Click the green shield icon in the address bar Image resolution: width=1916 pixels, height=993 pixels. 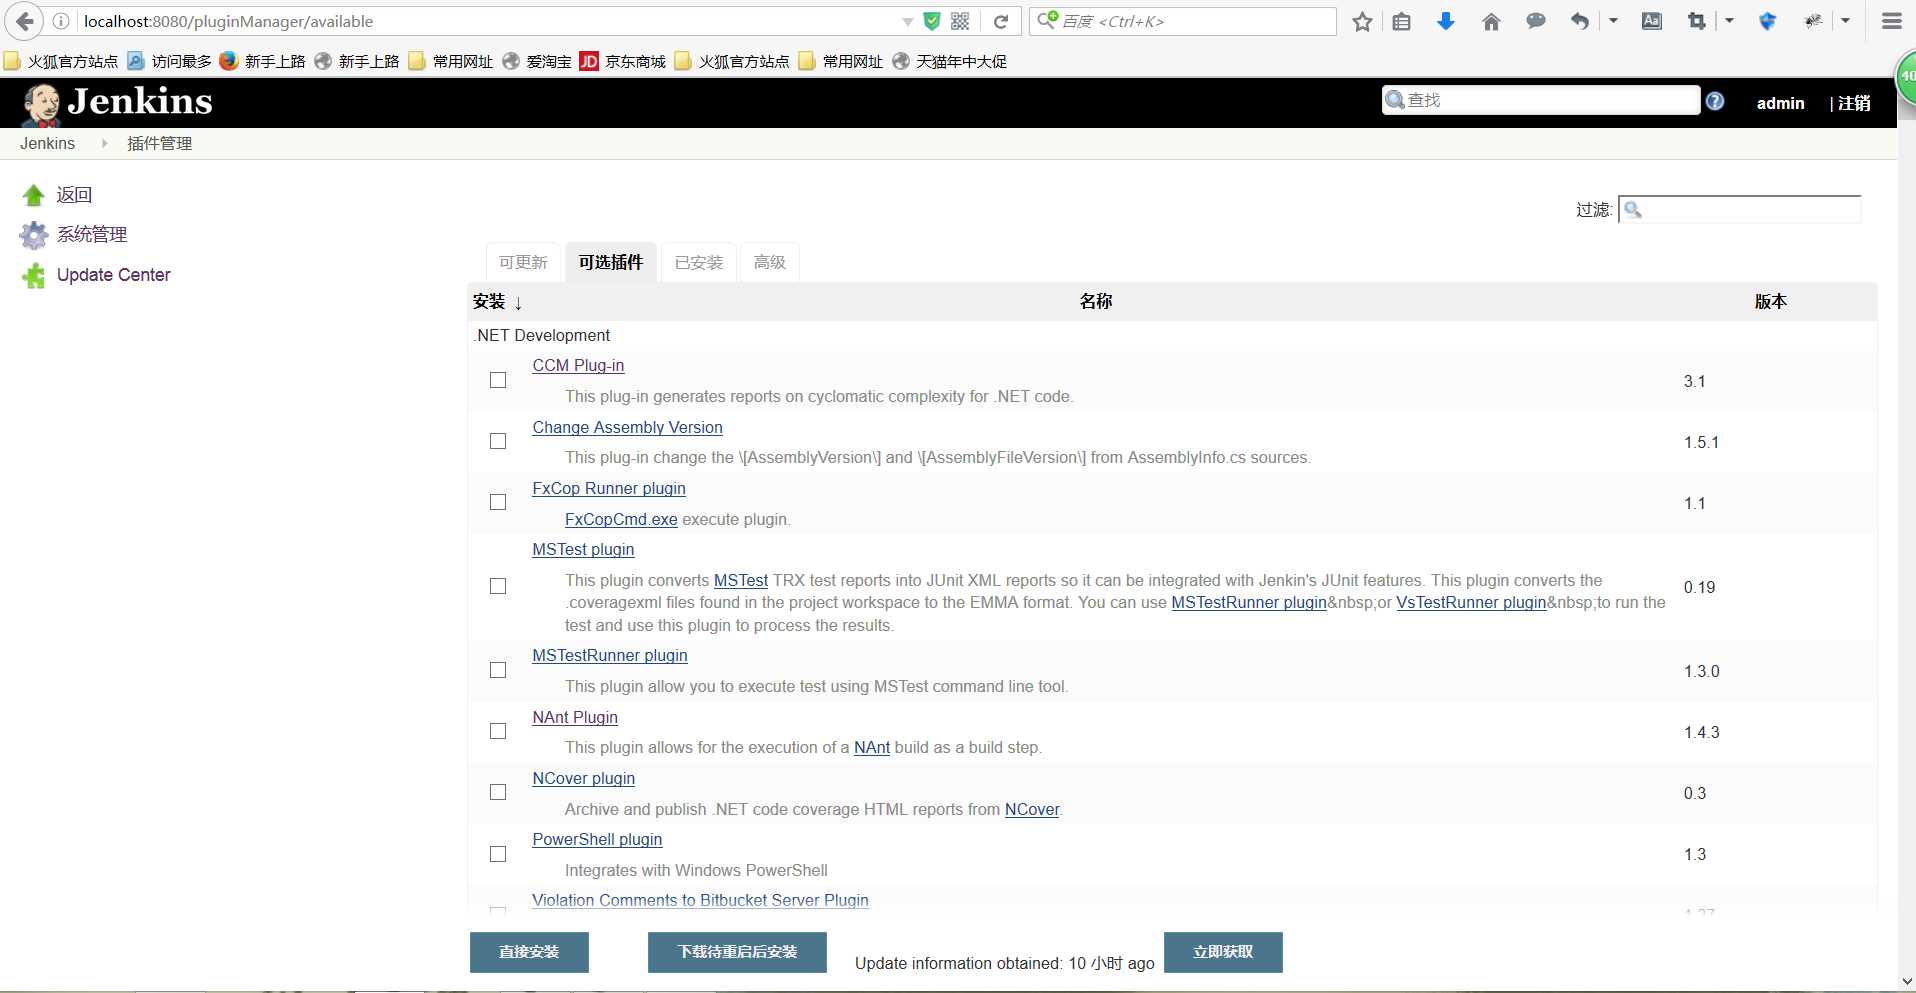tap(932, 21)
